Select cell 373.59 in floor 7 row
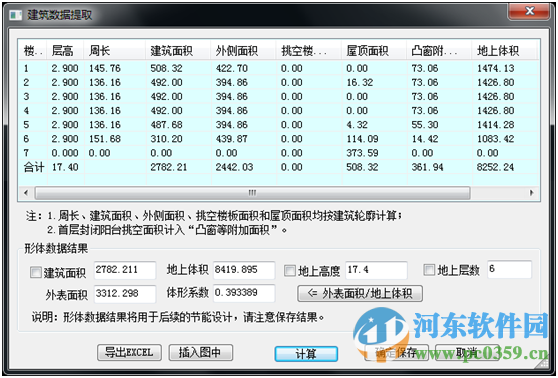 point(362,153)
